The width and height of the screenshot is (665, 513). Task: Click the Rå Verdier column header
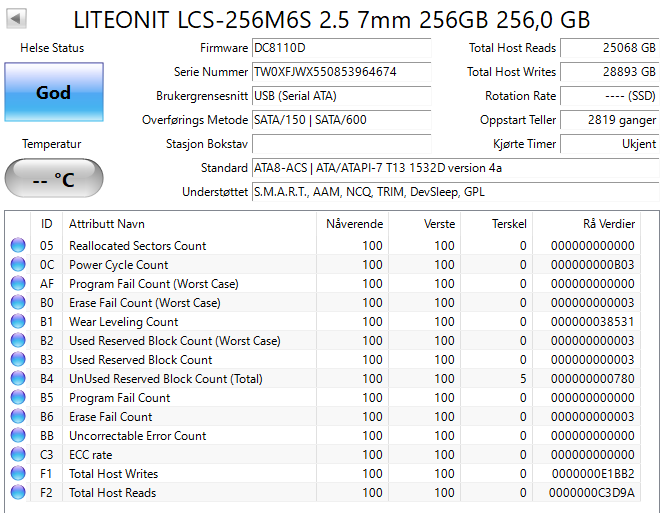coord(587,224)
